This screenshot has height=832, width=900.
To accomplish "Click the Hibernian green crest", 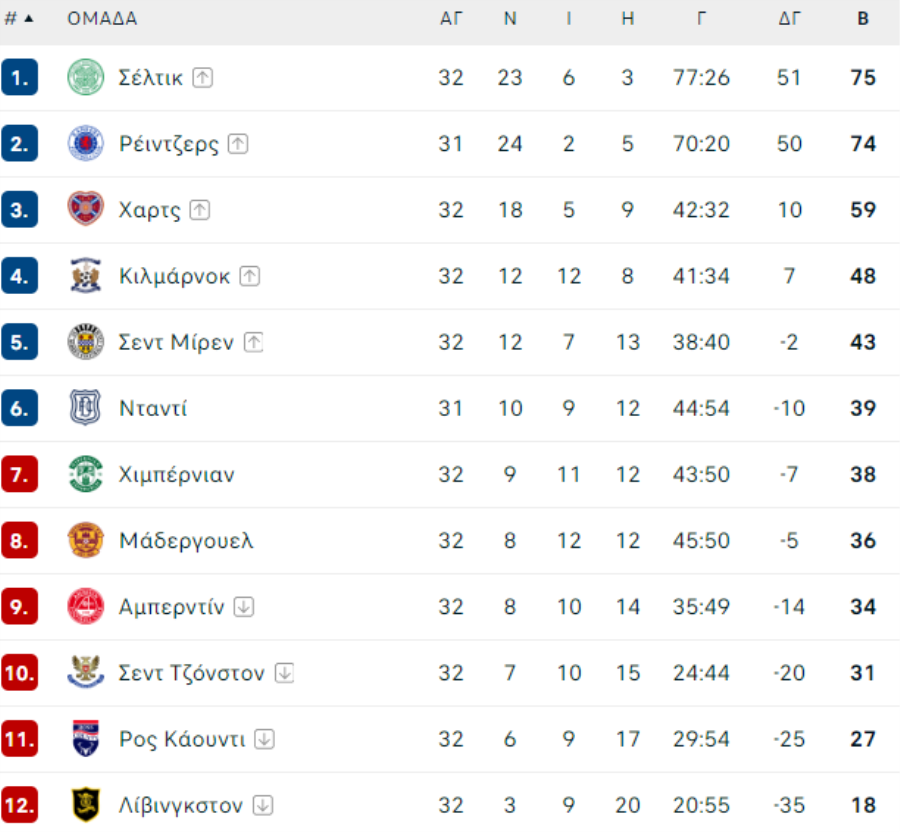I will pos(86,475).
